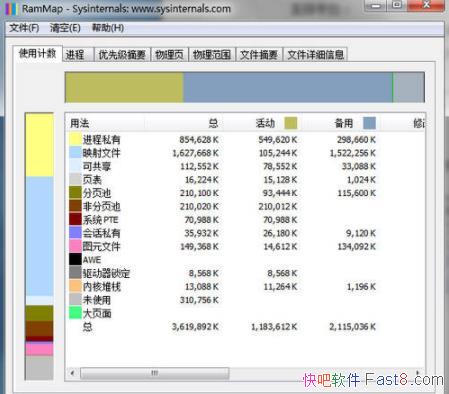
Task: Click the orange 内核堆栈 color swatch
Action: tap(75, 286)
